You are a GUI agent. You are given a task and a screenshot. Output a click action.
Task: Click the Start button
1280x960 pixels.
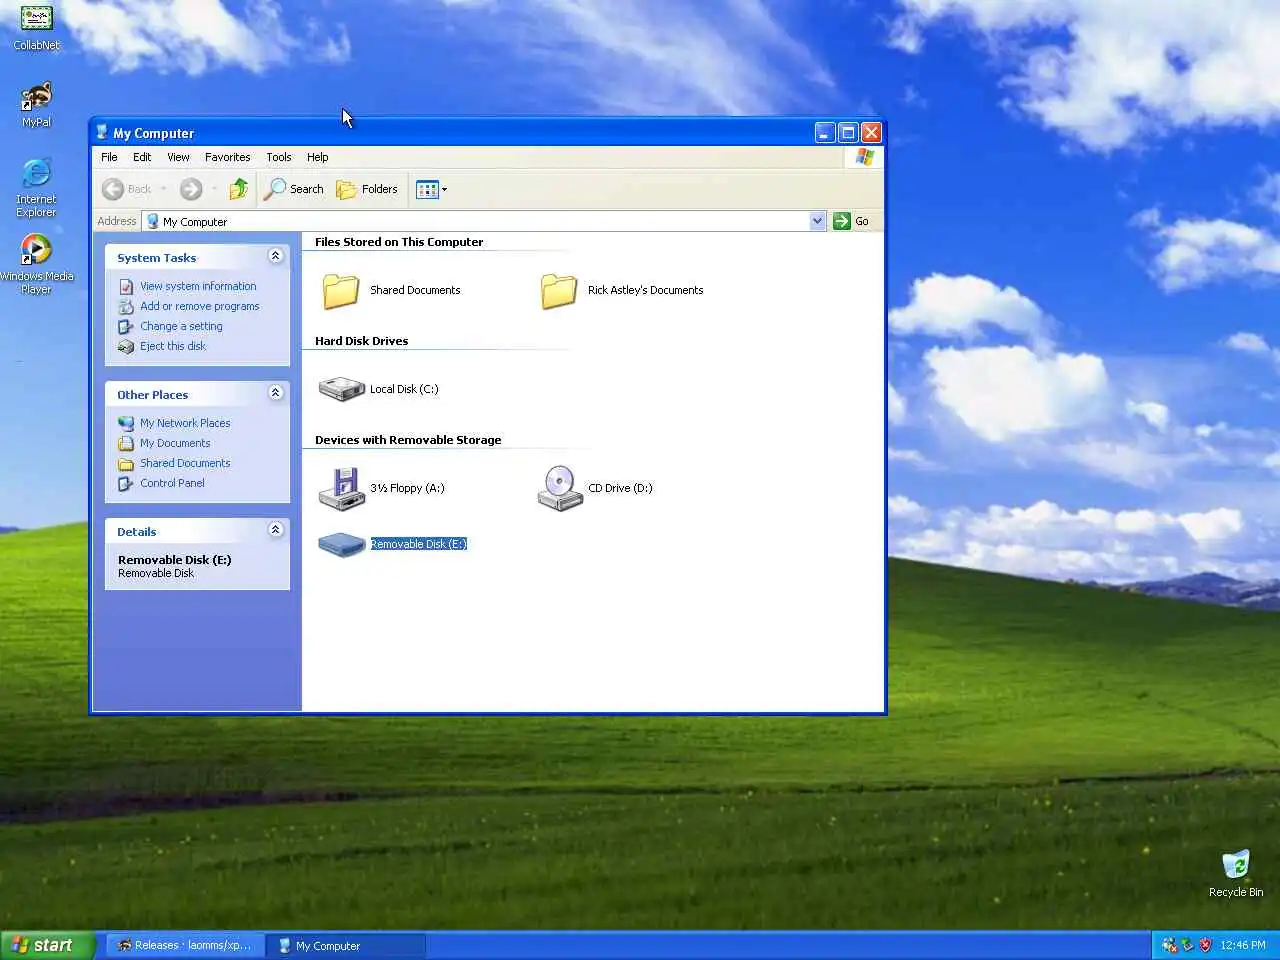pos(46,945)
